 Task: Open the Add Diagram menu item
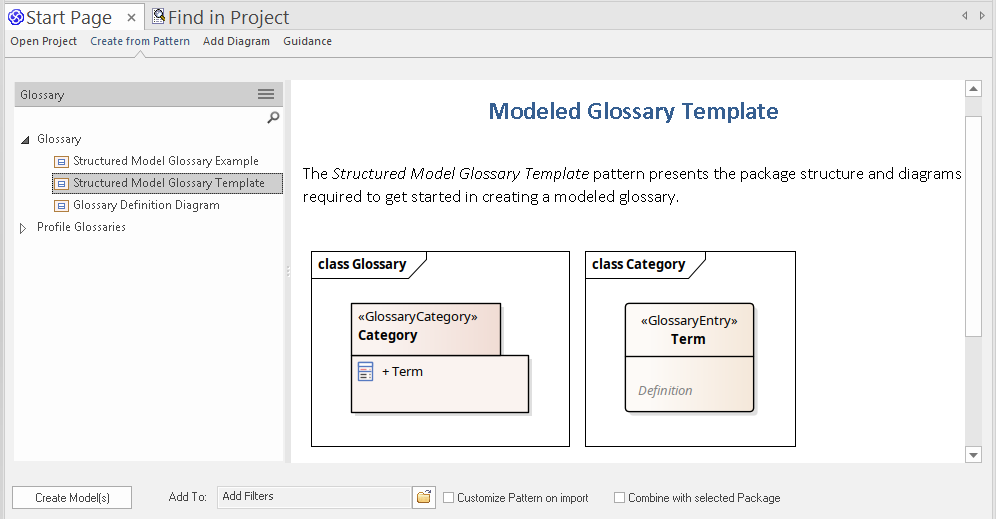236,41
